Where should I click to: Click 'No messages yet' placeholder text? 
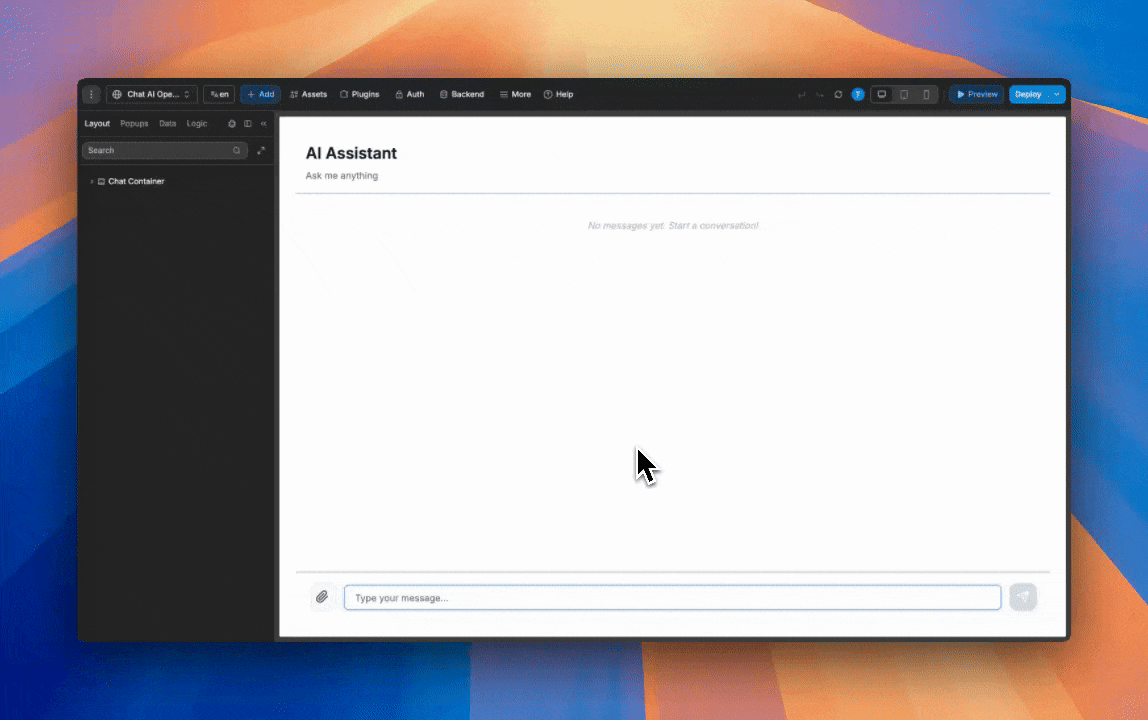click(673, 226)
